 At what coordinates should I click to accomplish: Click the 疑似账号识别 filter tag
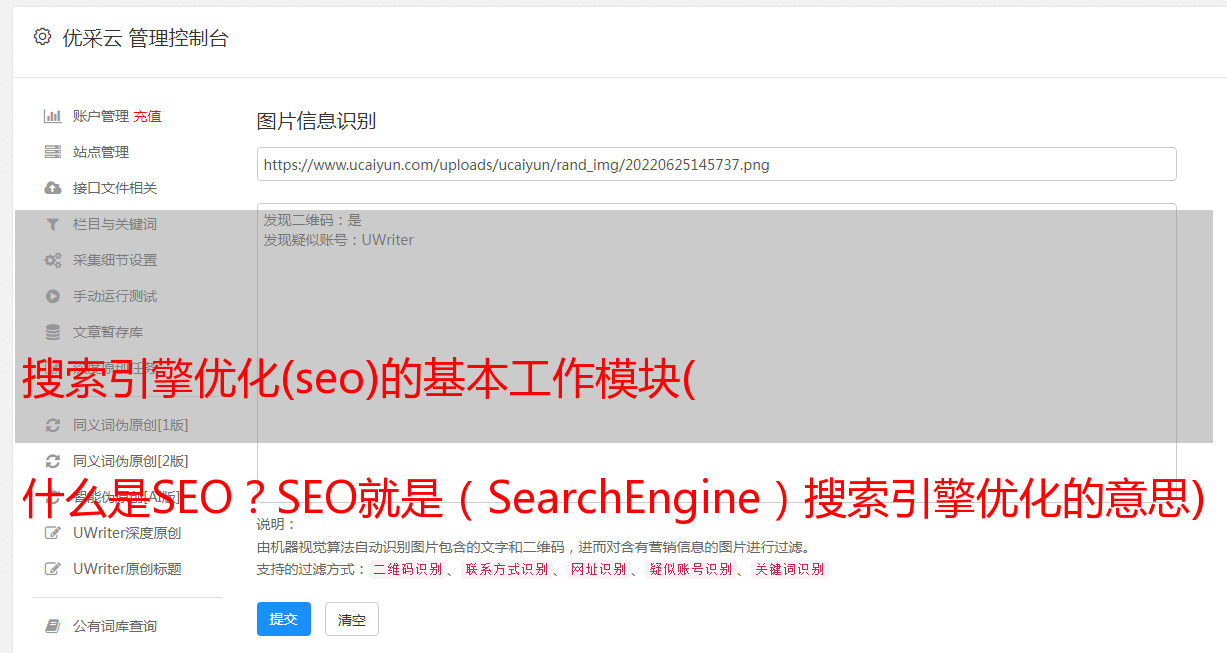[x=690, y=569]
